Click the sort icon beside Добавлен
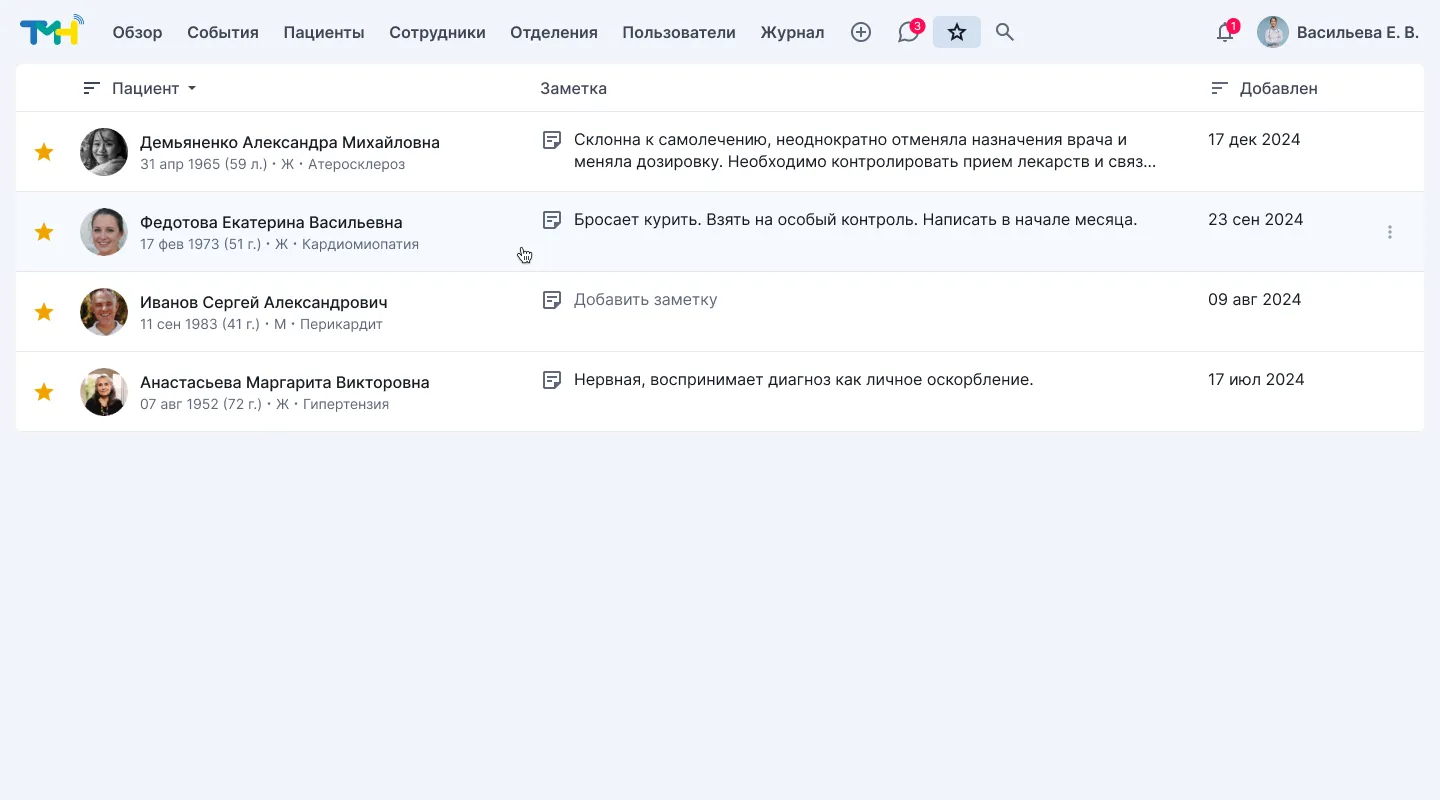The height and width of the screenshot is (800, 1440). [1219, 88]
